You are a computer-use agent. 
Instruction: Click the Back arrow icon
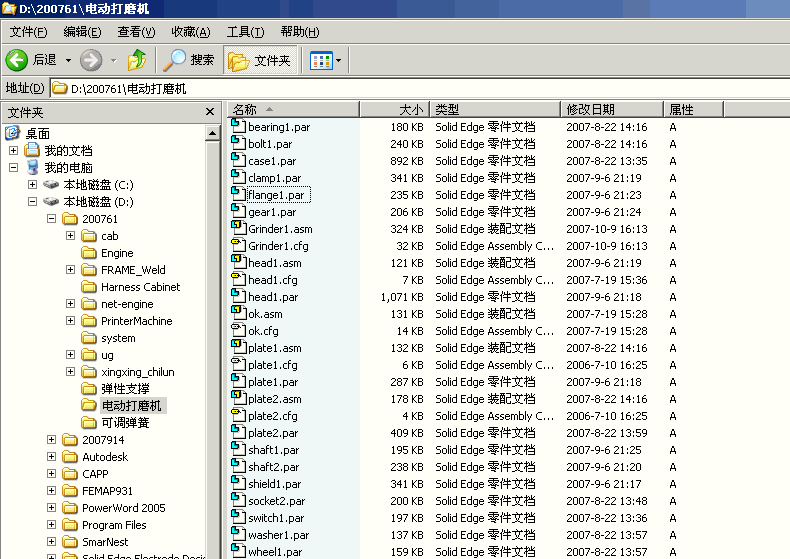(x=17, y=60)
